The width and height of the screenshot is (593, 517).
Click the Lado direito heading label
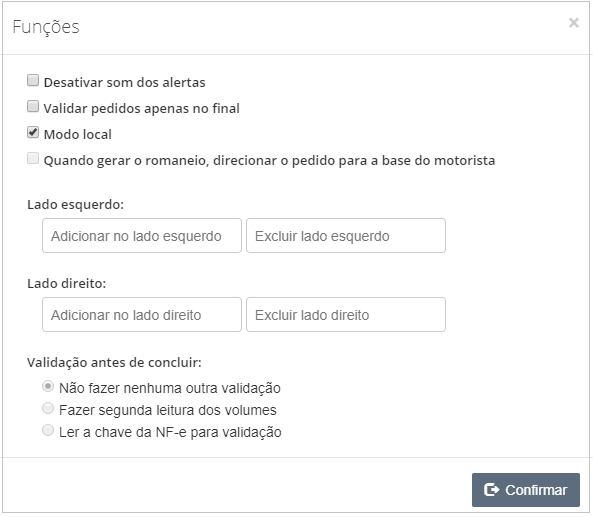(x=67, y=284)
